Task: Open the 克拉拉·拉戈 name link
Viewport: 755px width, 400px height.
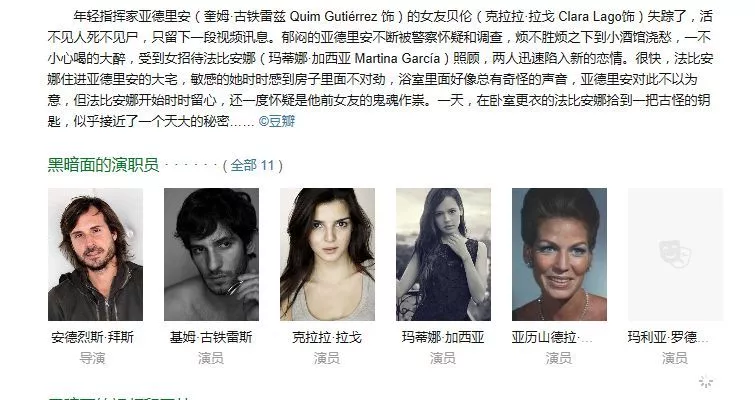Action: (327, 337)
